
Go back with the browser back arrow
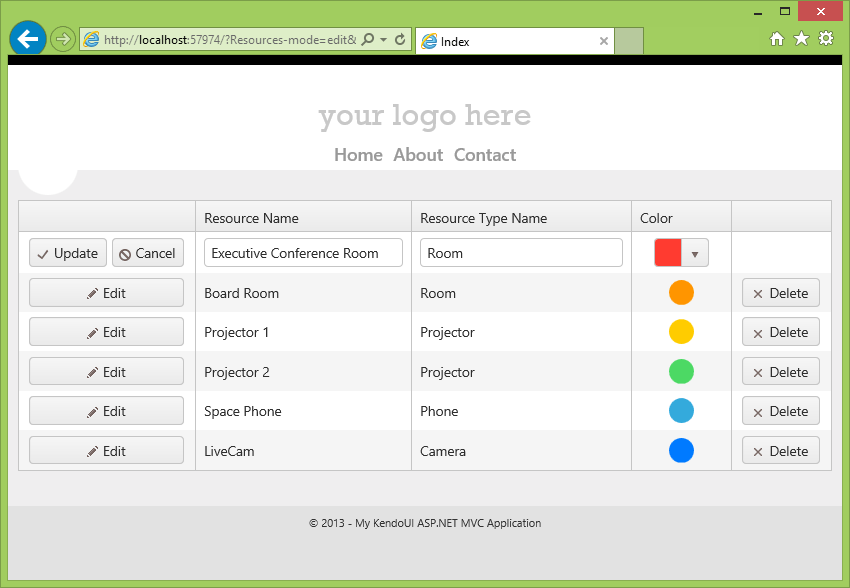28,39
